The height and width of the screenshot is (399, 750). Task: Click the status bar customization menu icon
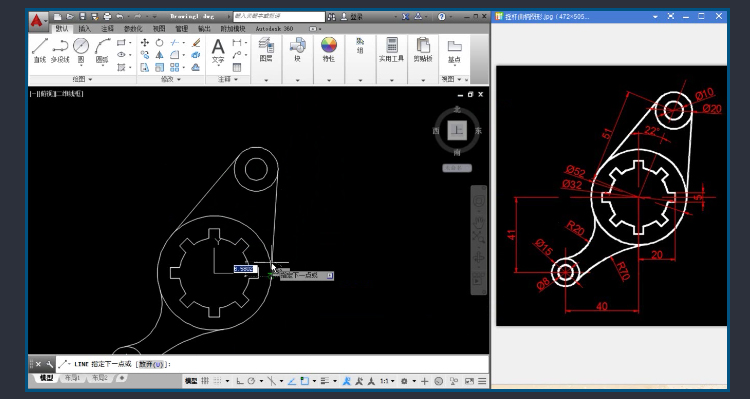482,381
